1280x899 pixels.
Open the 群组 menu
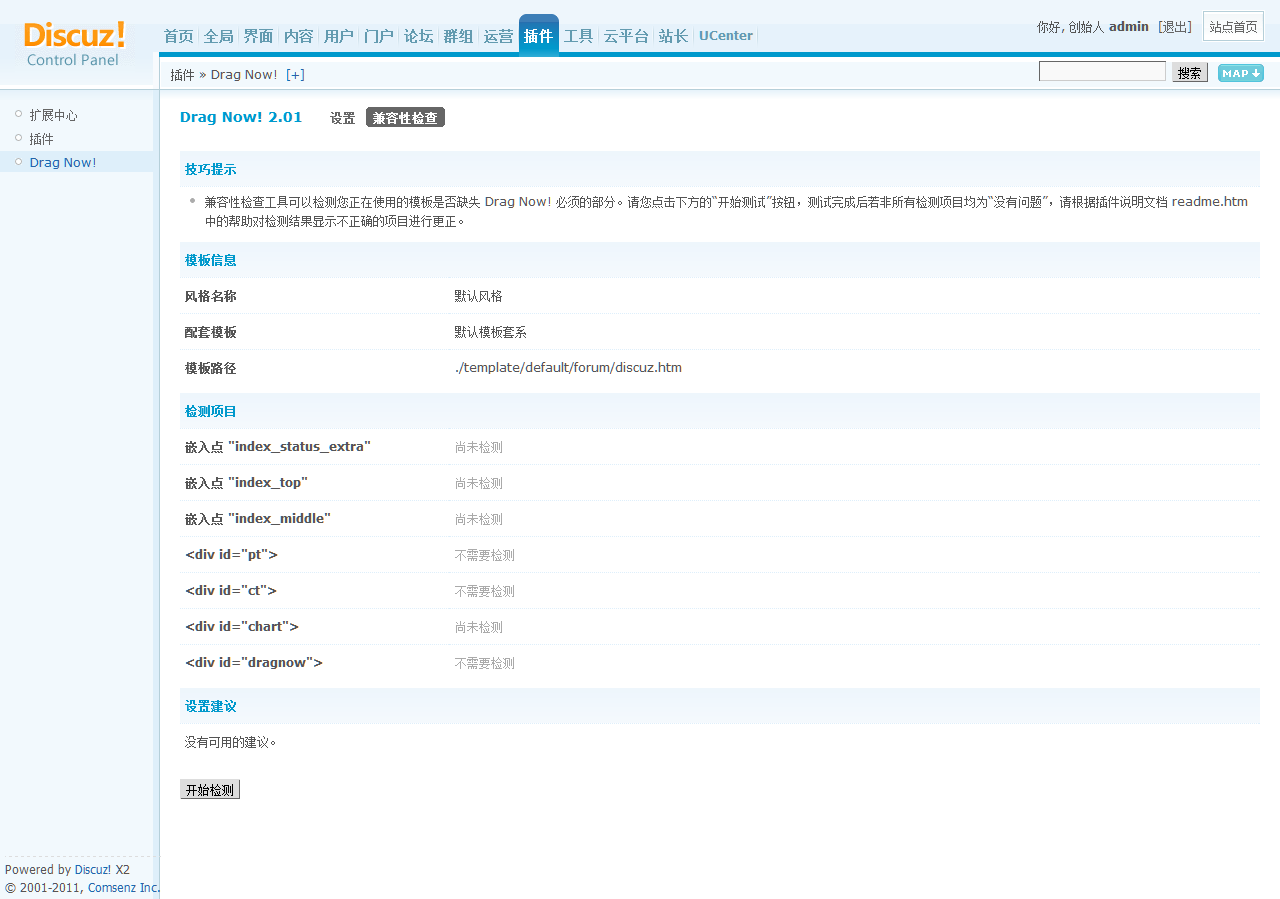click(459, 36)
